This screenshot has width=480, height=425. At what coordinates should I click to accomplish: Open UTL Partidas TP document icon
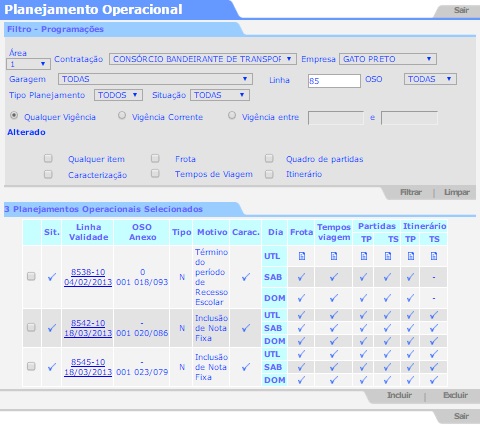tap(364, 256)
